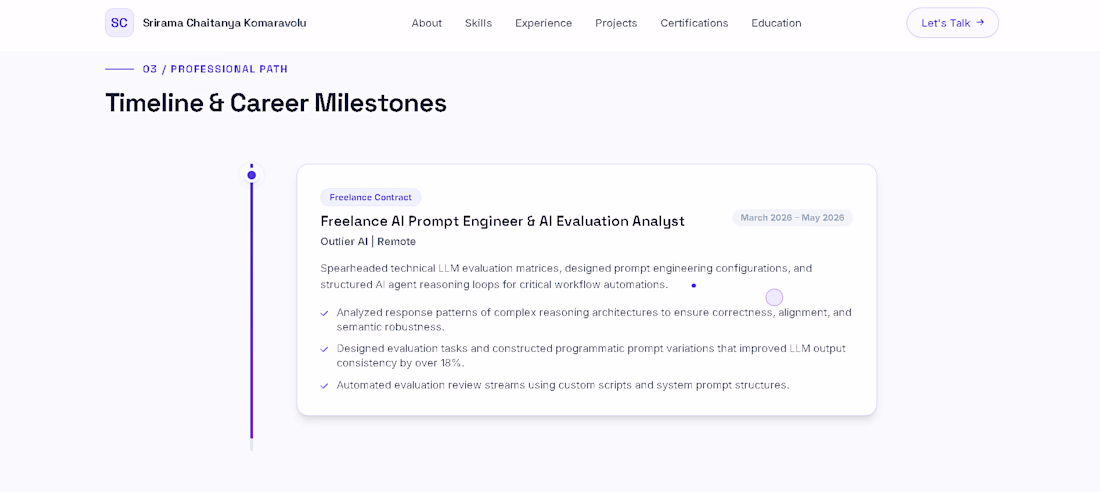The height and width of the screenshot is (492, 1100).
Task: Click the Outlier AI | Remote text
Action: click(368, 241)
